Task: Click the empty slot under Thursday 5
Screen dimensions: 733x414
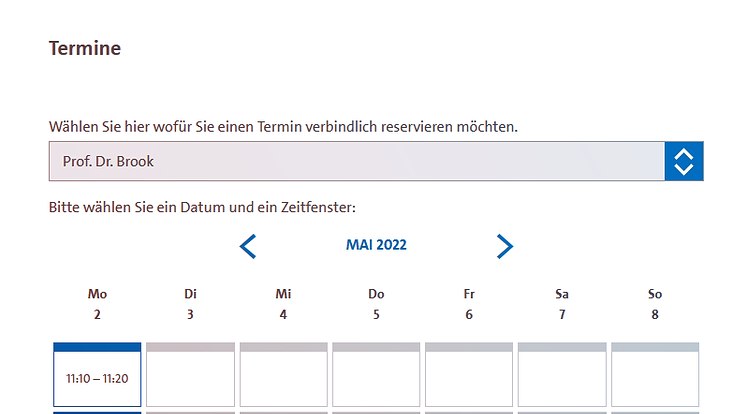Action: tap(376, 378)
